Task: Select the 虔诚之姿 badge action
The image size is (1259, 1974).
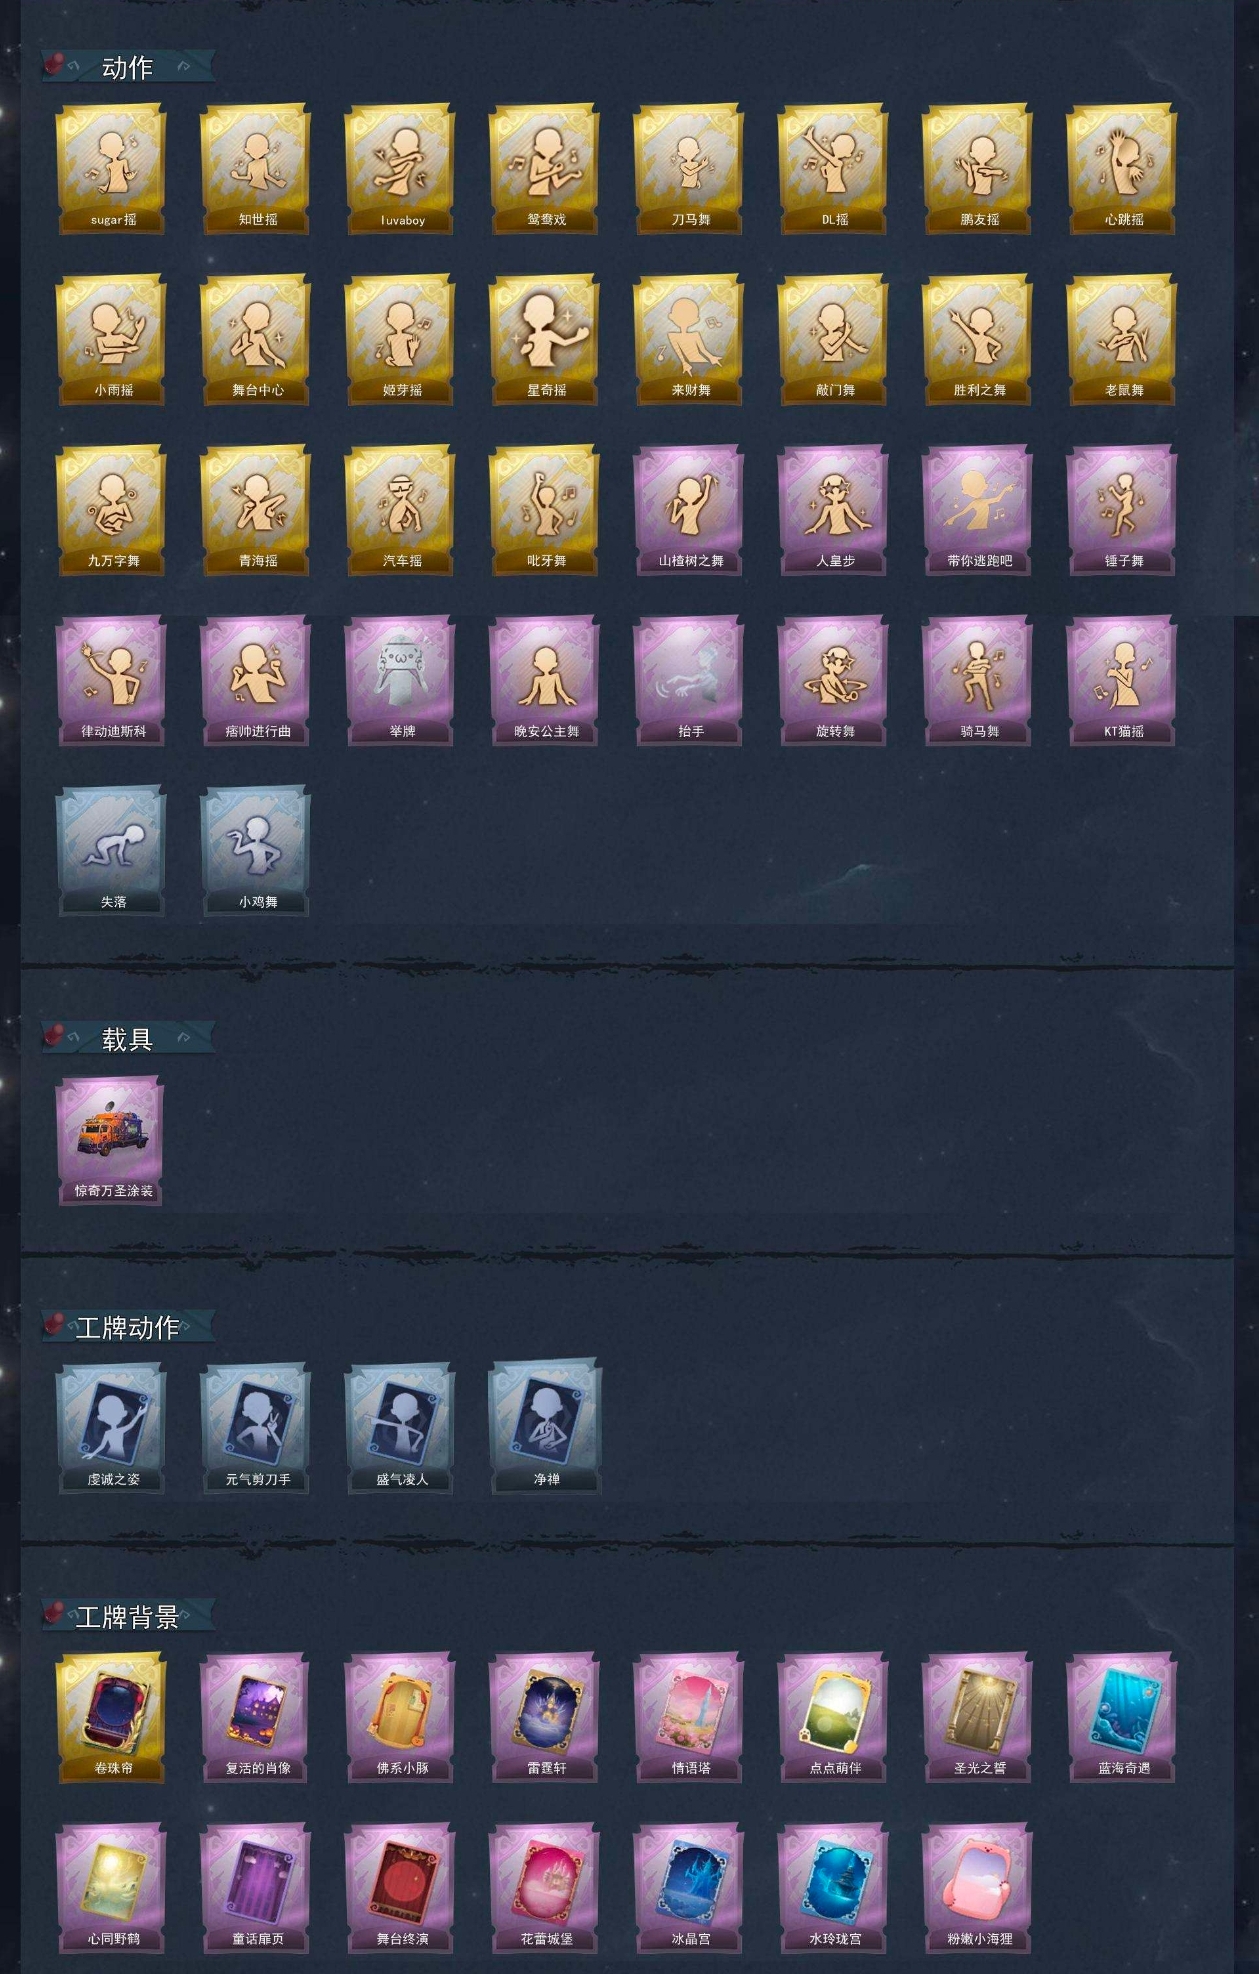Action: point(111,1429)
